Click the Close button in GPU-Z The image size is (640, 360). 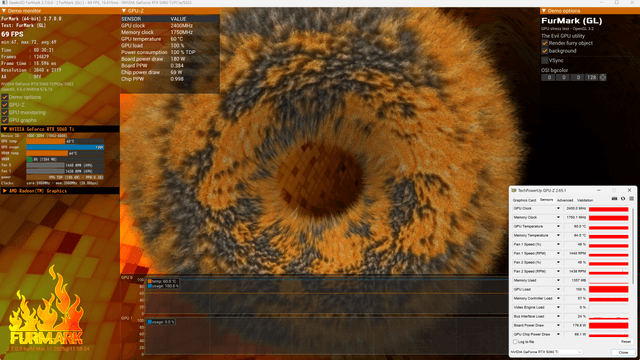click(x=623, y=352)
